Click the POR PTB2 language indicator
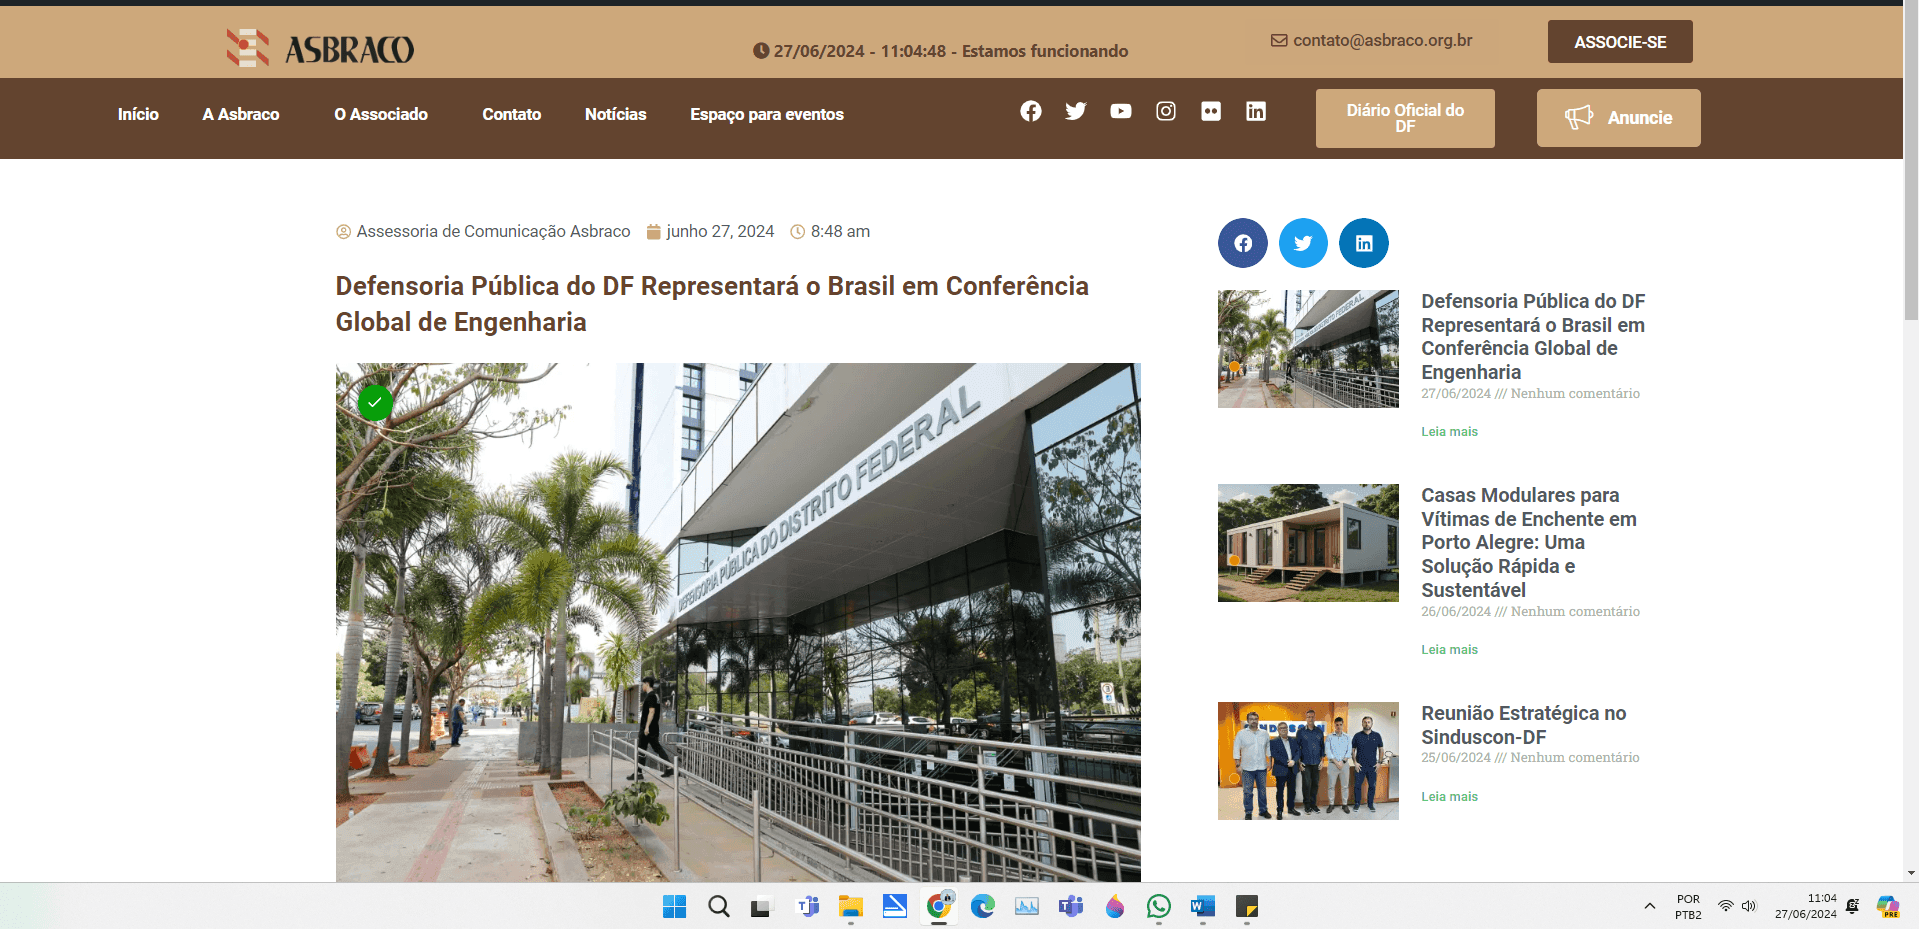Viewport: 1919px width, 929px height. point(1688,906)
